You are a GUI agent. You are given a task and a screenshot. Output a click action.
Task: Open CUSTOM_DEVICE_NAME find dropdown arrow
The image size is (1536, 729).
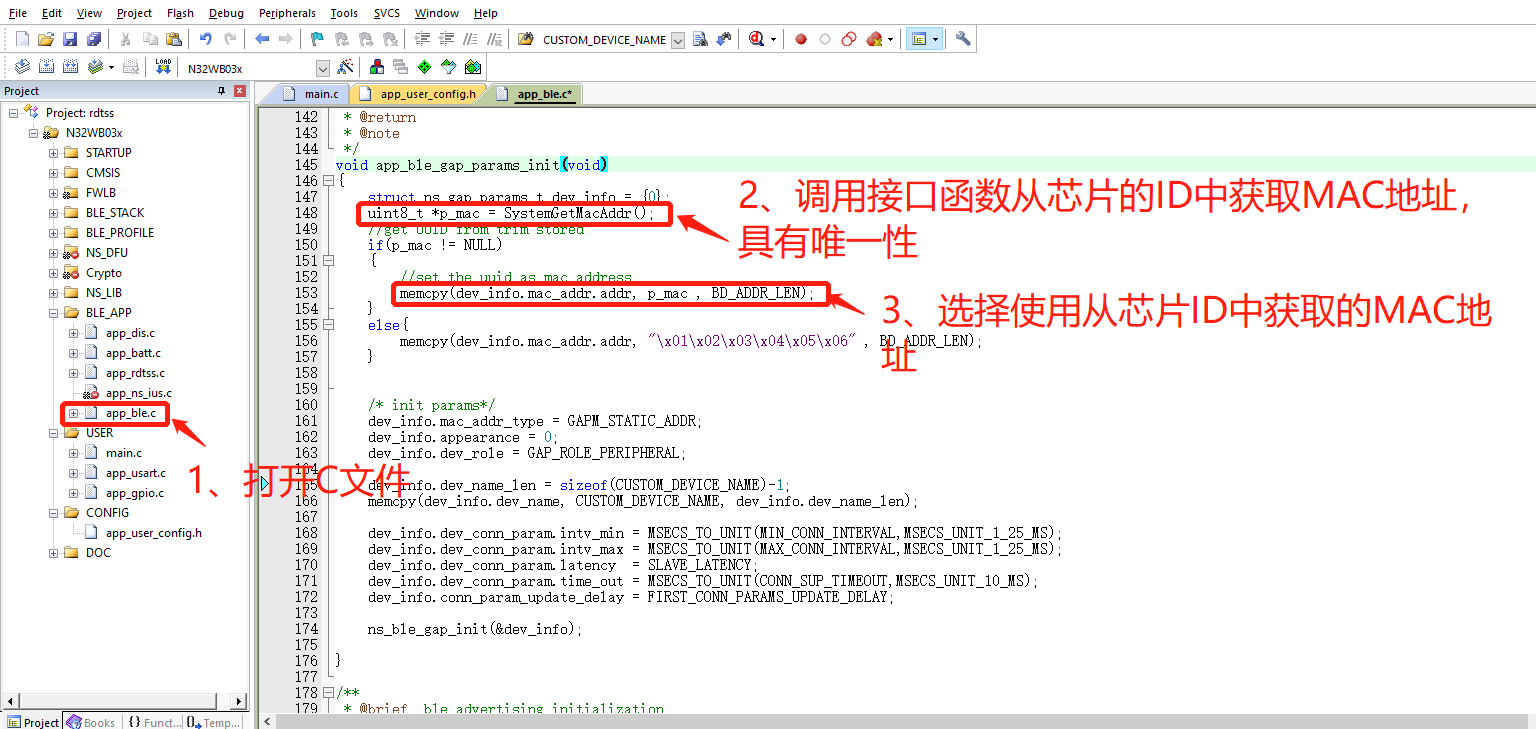[x=678, y=40]
